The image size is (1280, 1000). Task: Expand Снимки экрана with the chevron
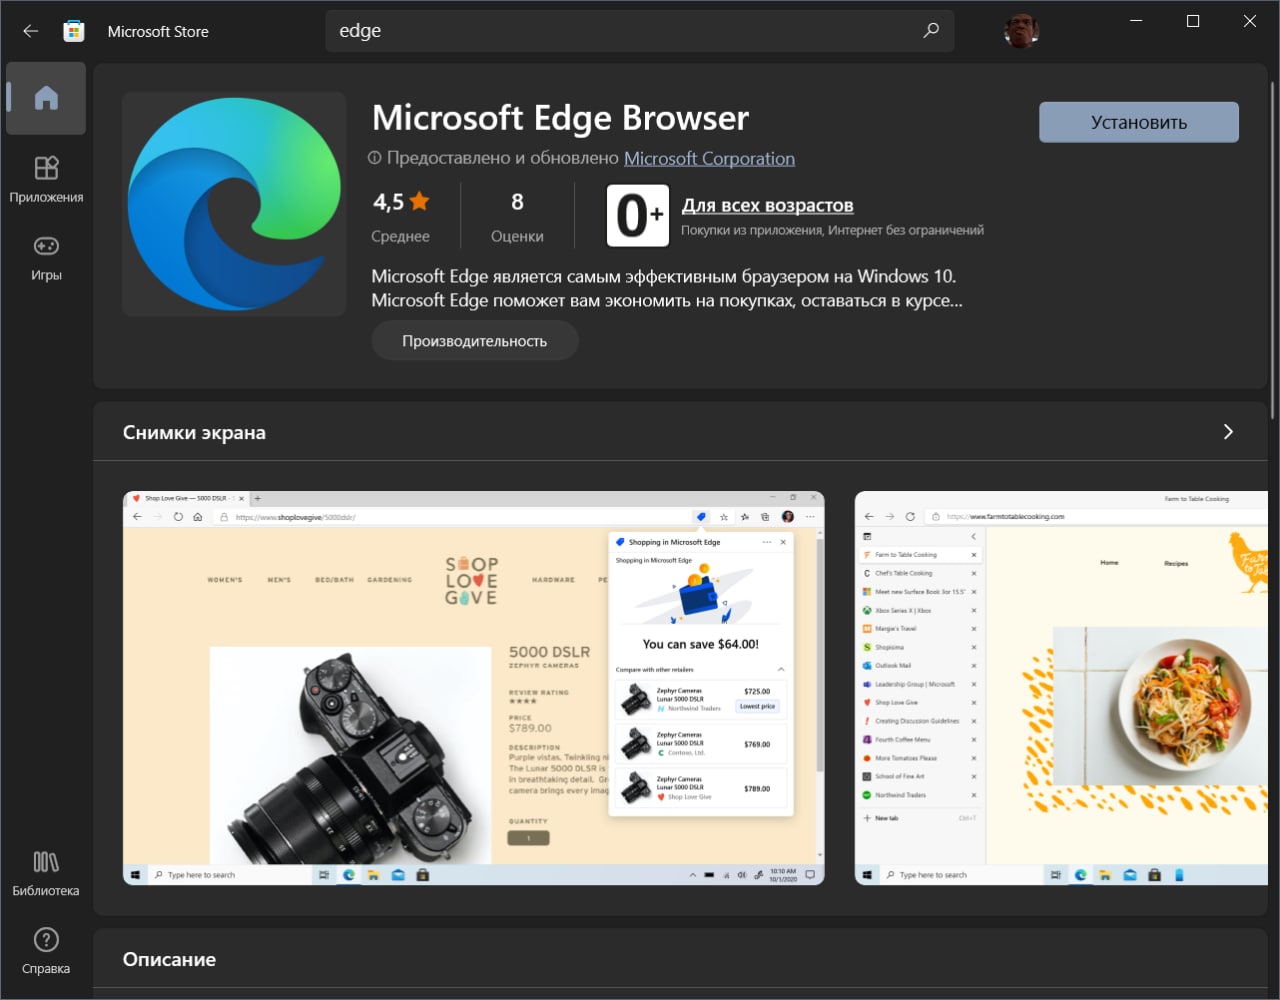click(x=1228, y=432)
